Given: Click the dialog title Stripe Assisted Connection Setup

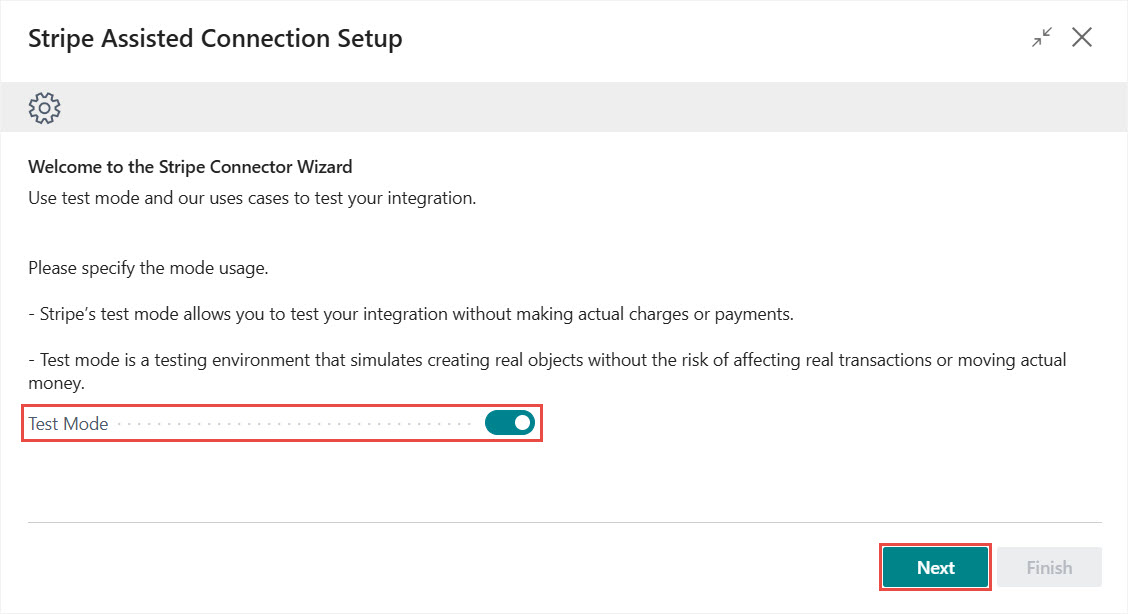Looking at the screenshot, I should (x=215, y=39).
